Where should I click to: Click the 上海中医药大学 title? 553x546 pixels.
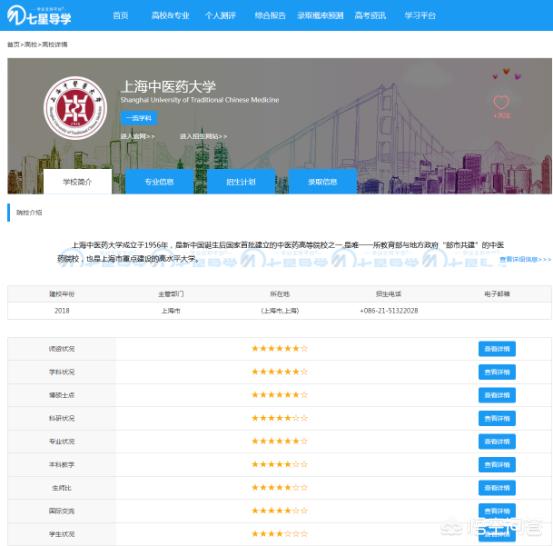168,87
